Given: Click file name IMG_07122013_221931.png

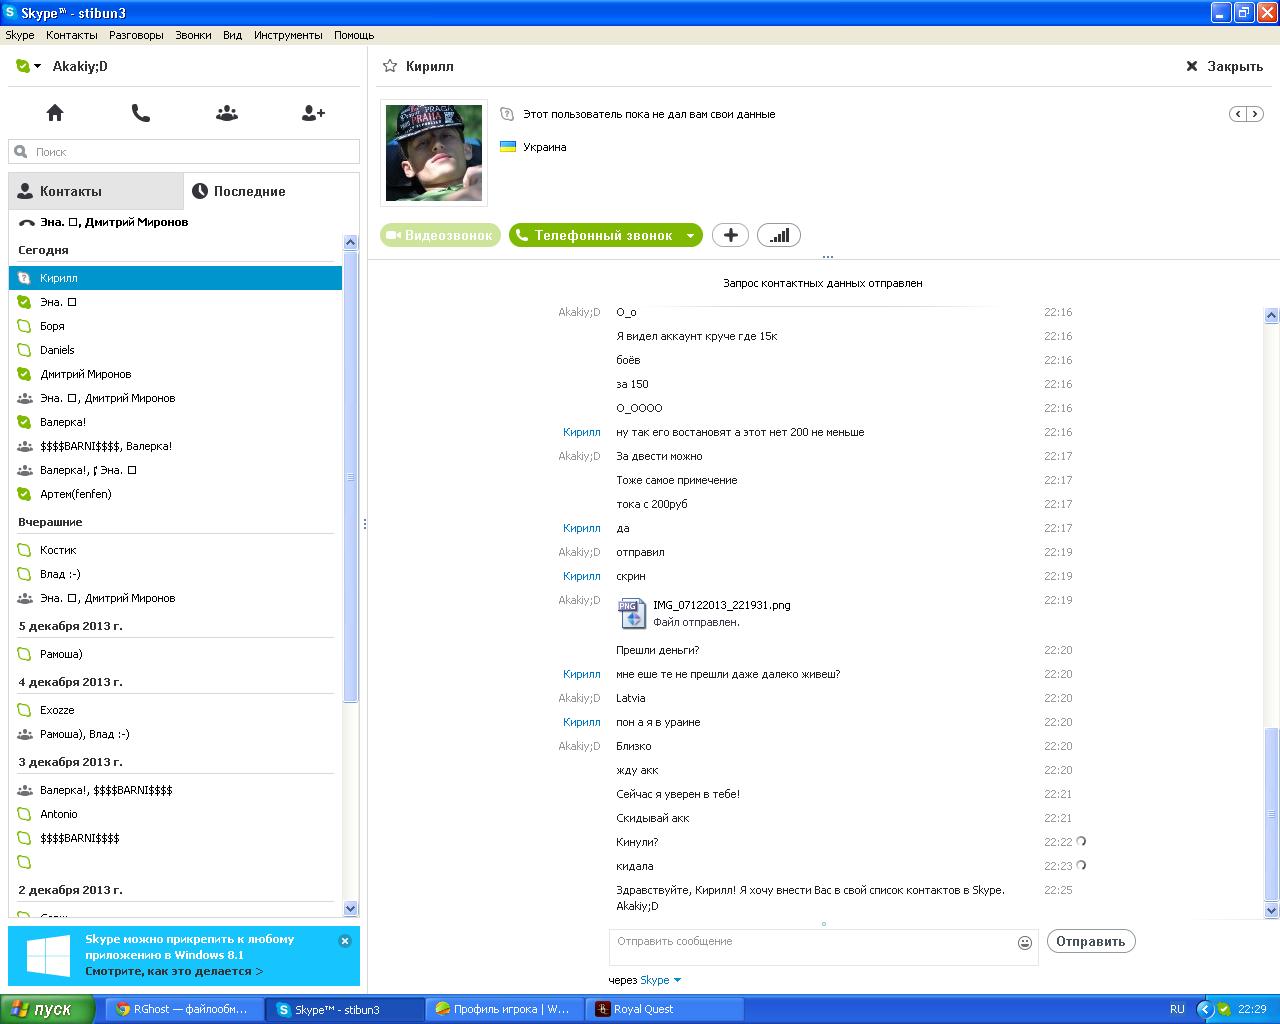Looking at the screenshot, I should (x=721, y=605).
